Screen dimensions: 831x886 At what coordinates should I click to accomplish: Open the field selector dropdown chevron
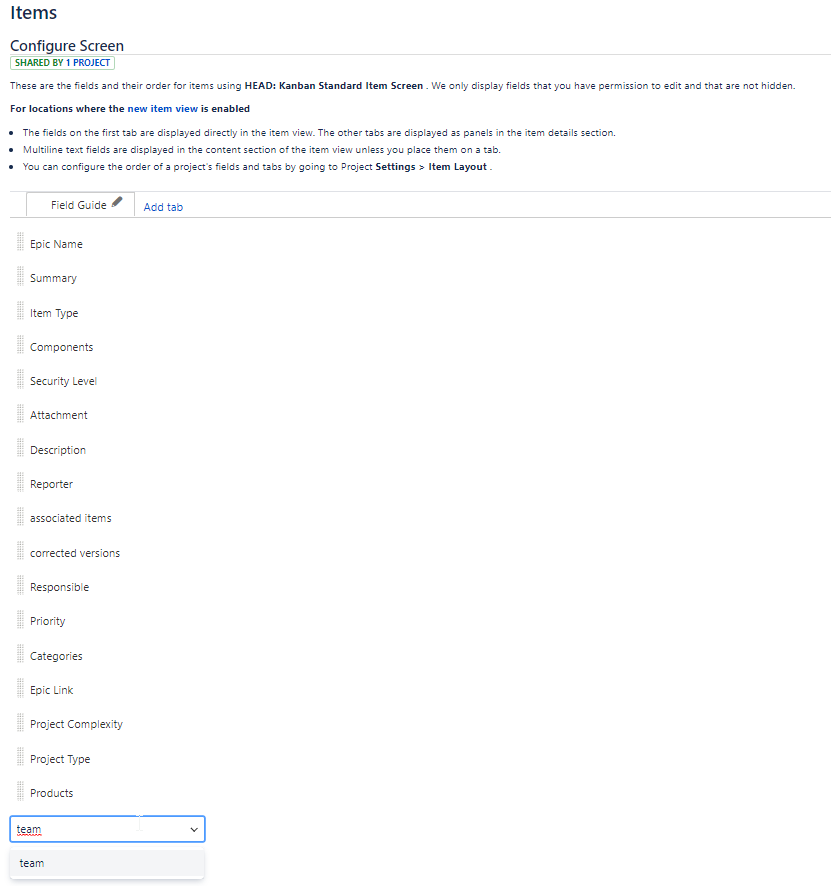(x=194, y=828)
